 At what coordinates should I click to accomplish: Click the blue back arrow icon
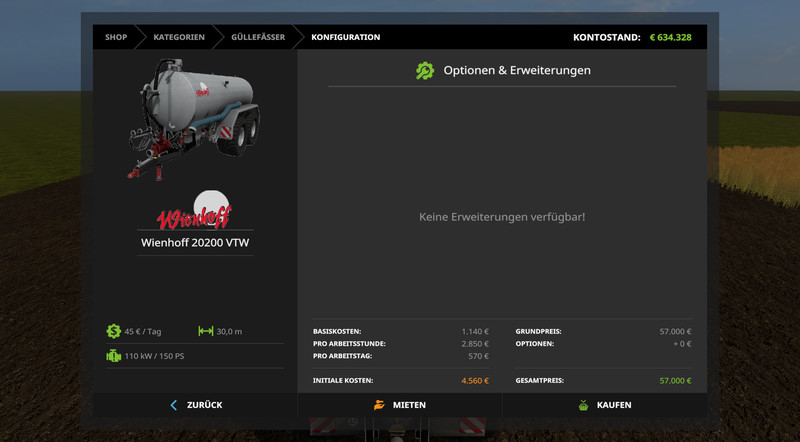click(174, 405)
